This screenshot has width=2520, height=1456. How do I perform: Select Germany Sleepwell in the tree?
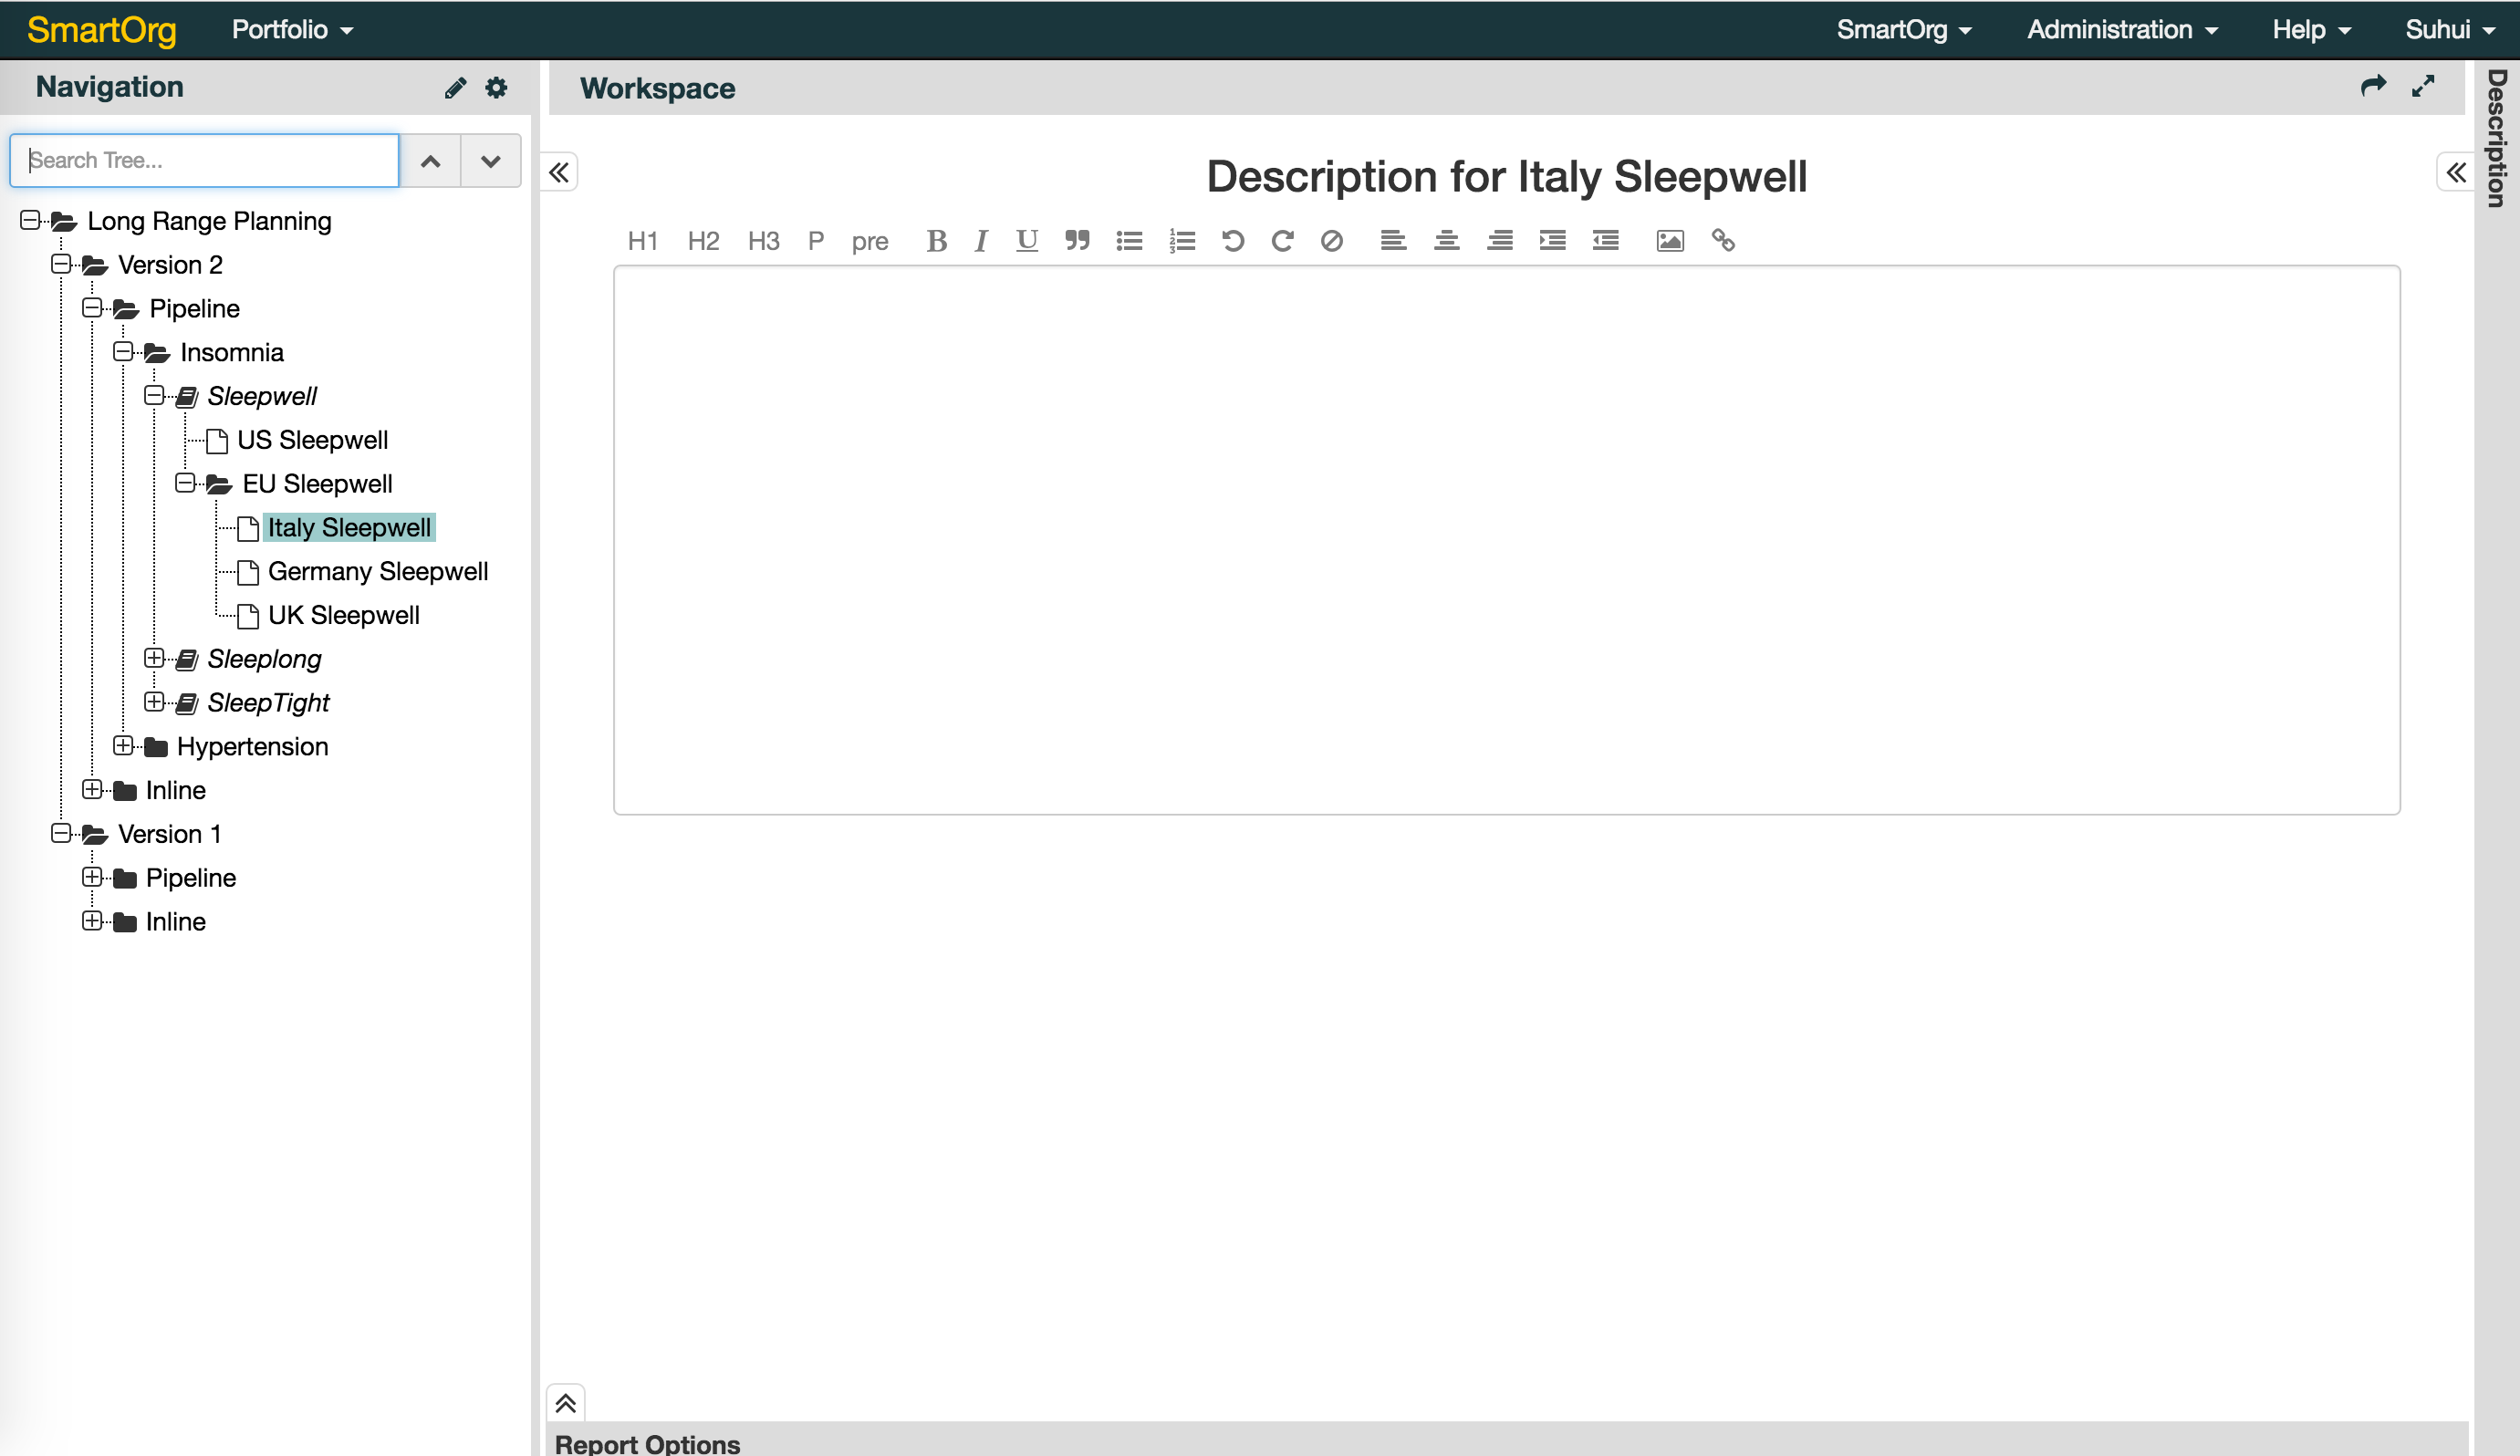(377, 572)
